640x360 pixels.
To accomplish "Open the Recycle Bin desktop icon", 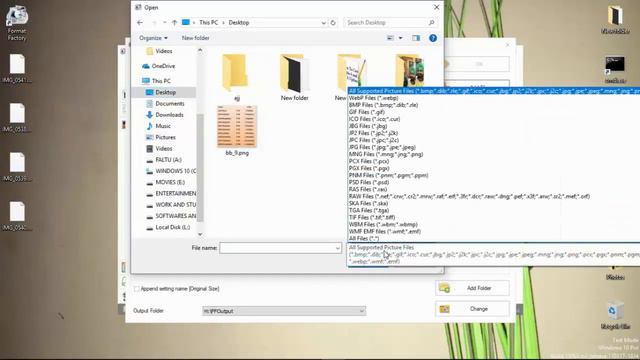I will coord(615,315).
